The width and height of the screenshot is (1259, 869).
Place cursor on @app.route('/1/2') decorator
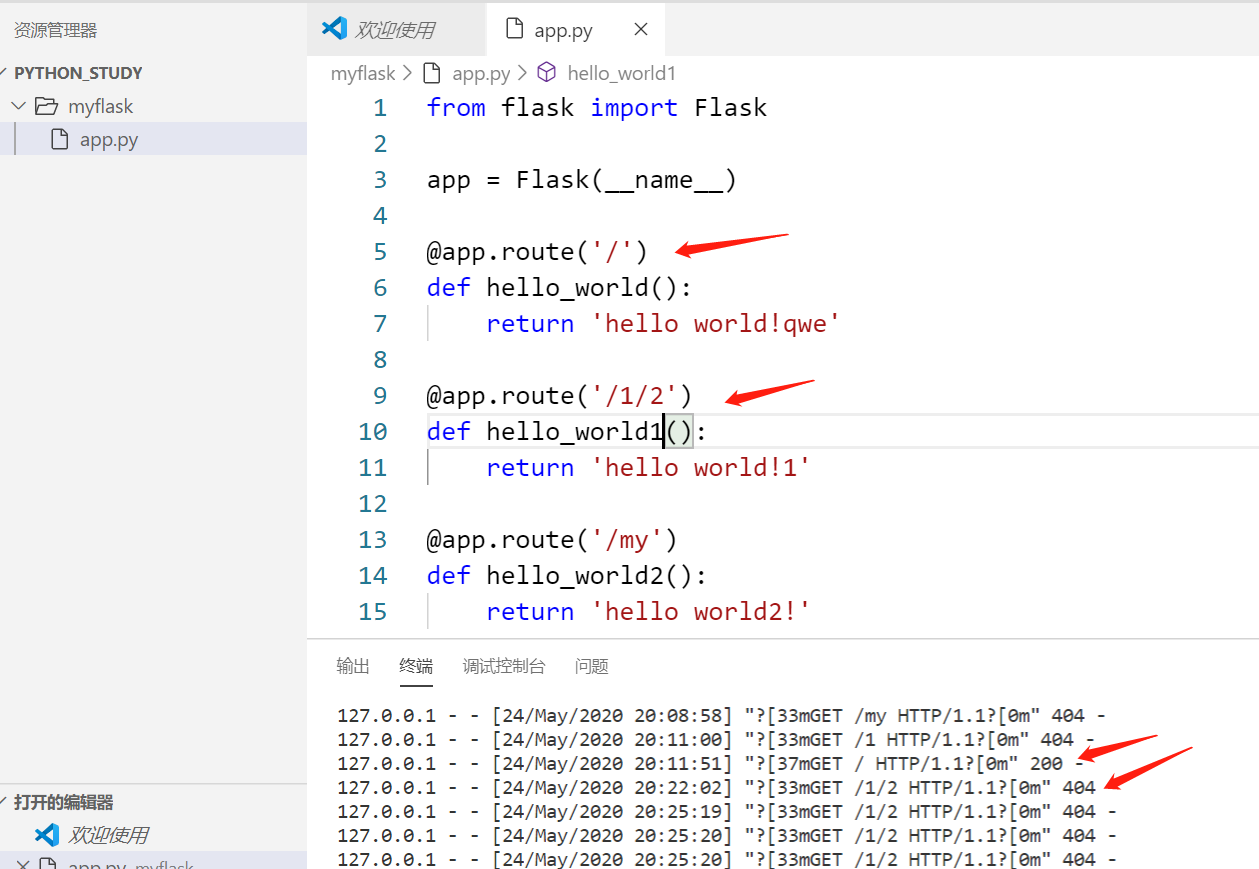point(560,396)
